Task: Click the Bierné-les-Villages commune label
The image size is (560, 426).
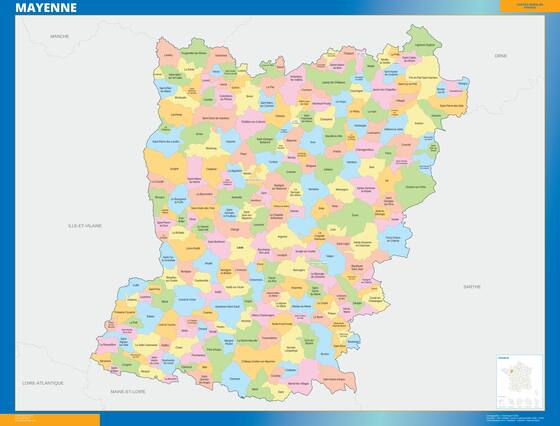Action: click(299, 383)
